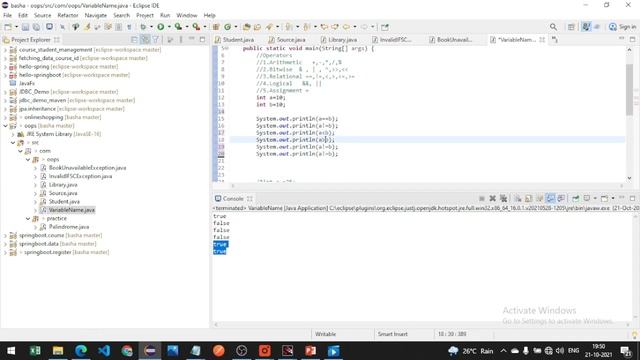Click Collapse All in Project Explorer
640x360 pixels.
(134, 40)
